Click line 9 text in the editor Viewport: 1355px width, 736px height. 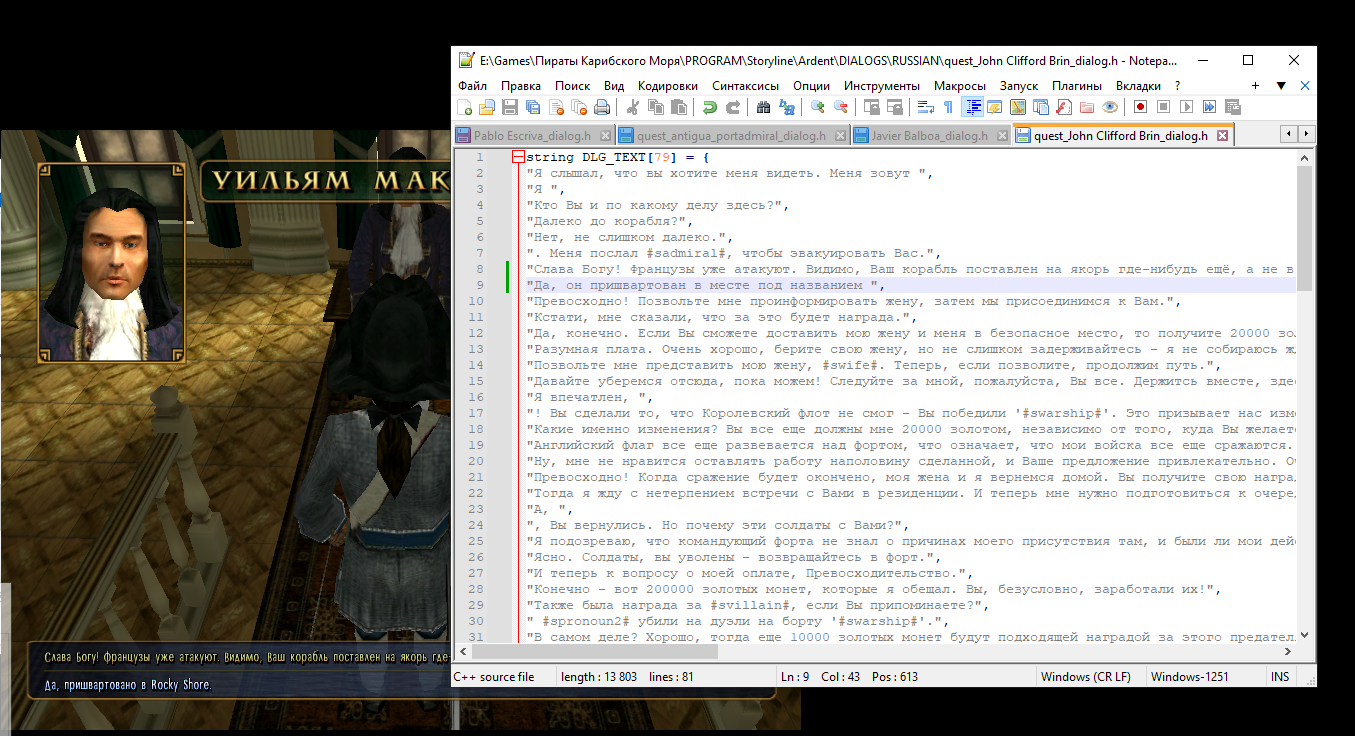click(x=705, y=285)
